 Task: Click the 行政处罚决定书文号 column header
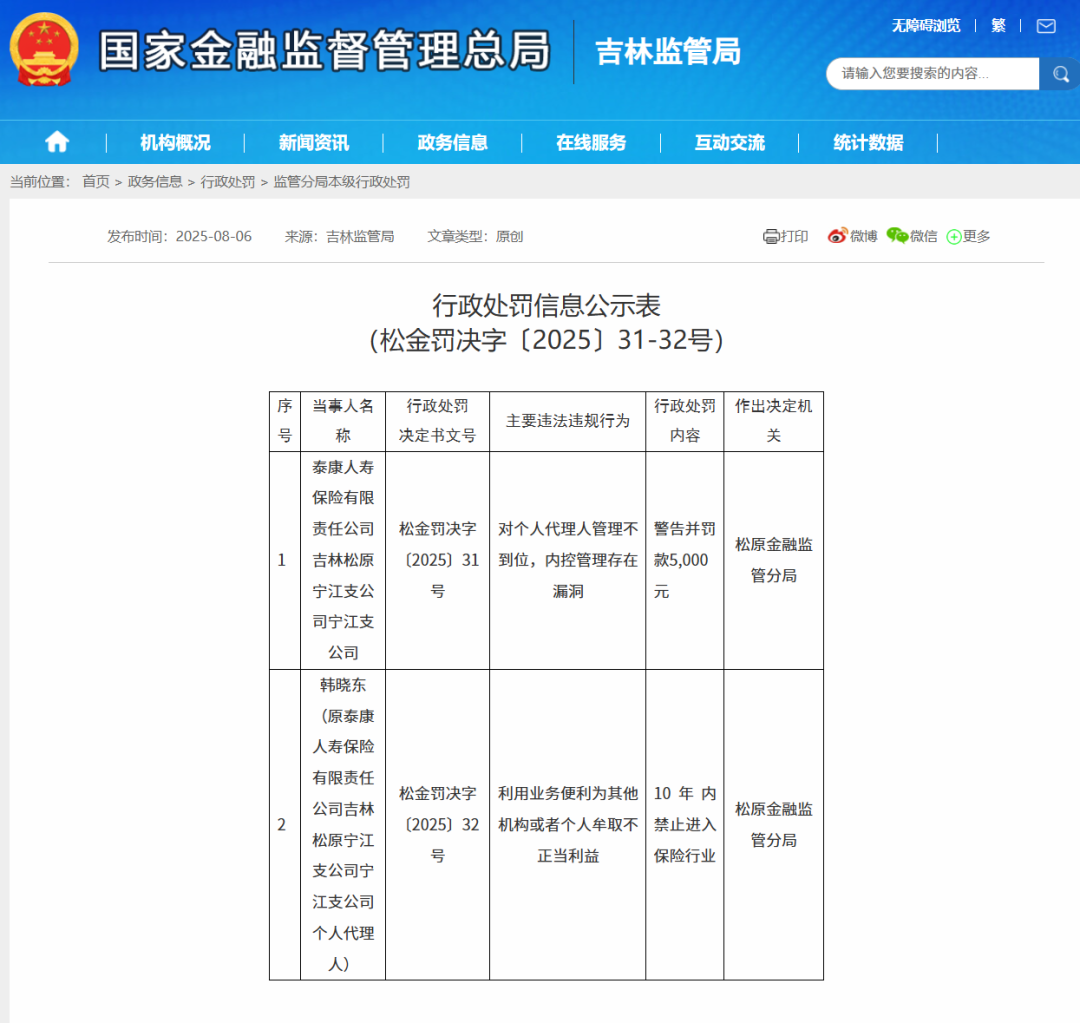click(437, 421)
